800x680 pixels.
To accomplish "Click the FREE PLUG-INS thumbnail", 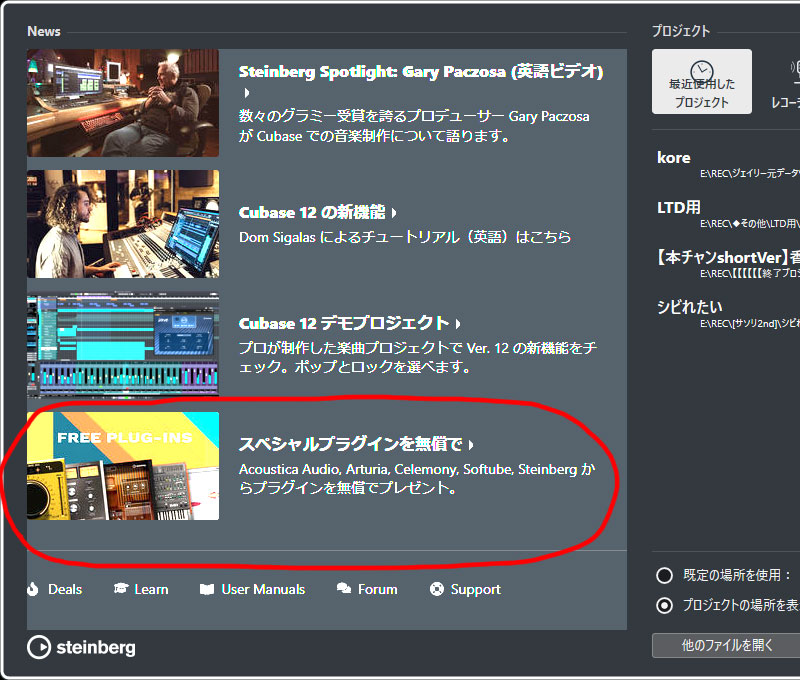I will click(123, 466).
